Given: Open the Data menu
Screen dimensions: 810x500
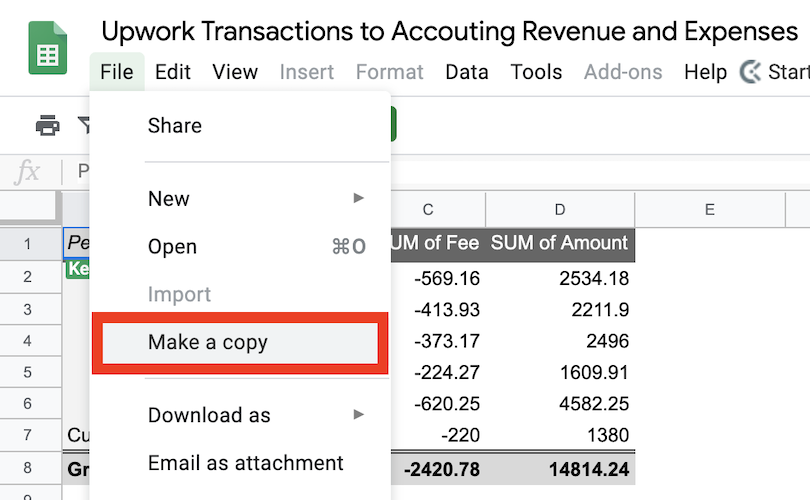Looking at the screenshot, I should click(467, 72).
